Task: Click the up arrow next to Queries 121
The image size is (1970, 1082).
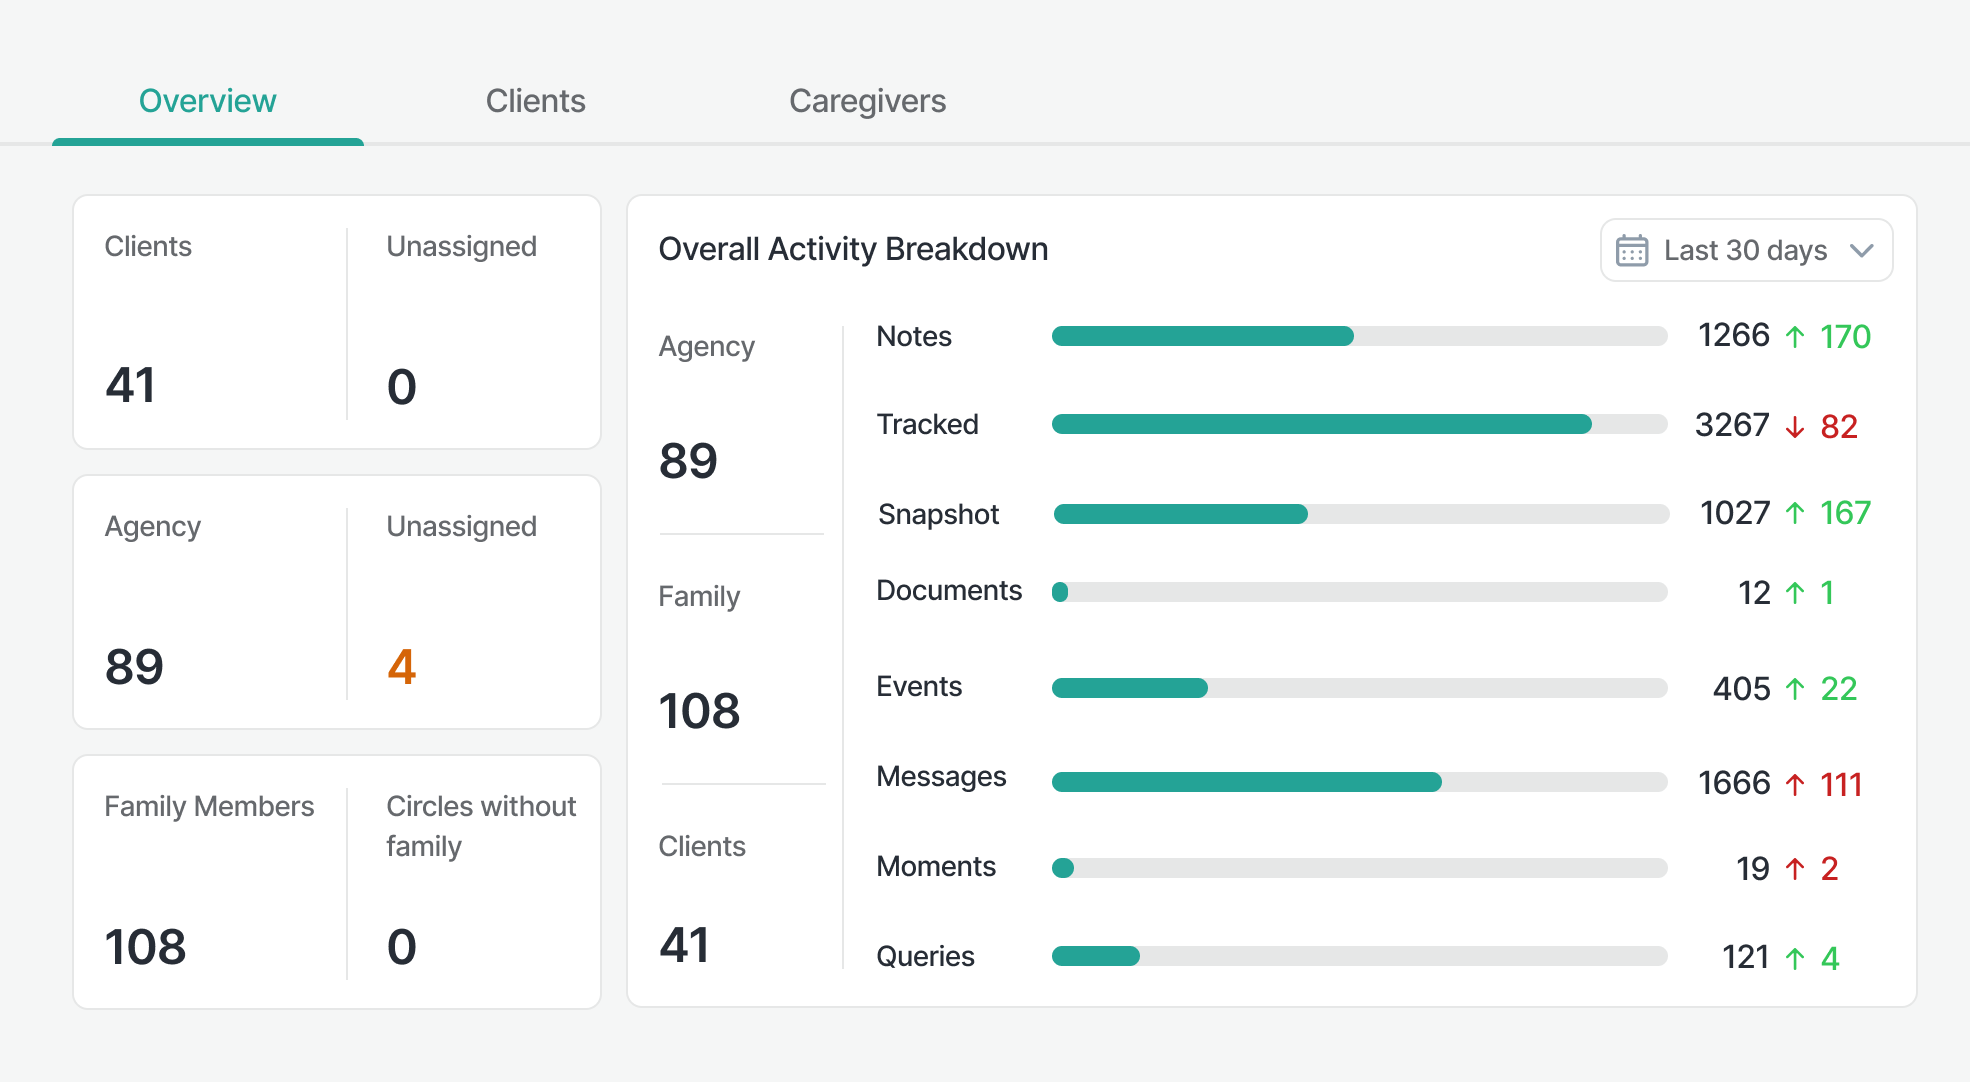Action: click(x=1795, y=959)
